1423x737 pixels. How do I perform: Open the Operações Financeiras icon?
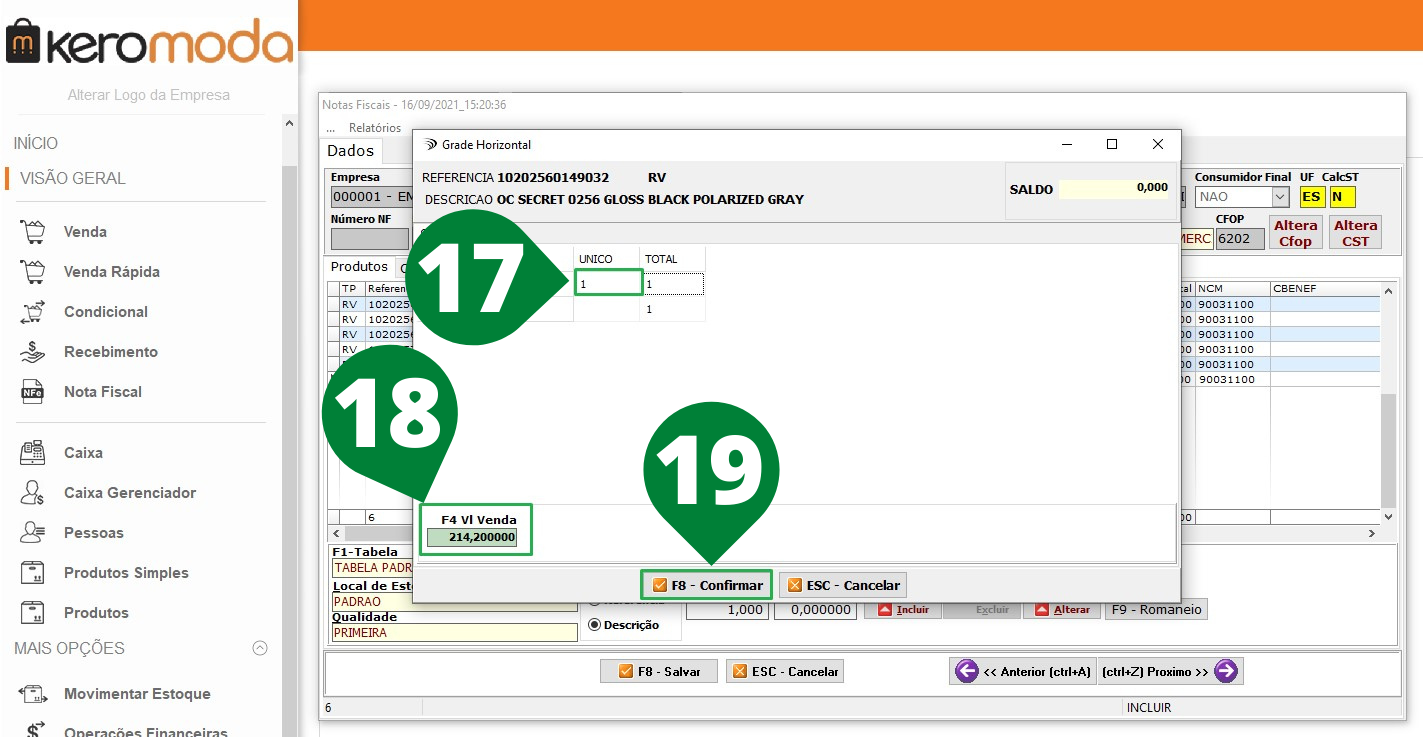34,729
